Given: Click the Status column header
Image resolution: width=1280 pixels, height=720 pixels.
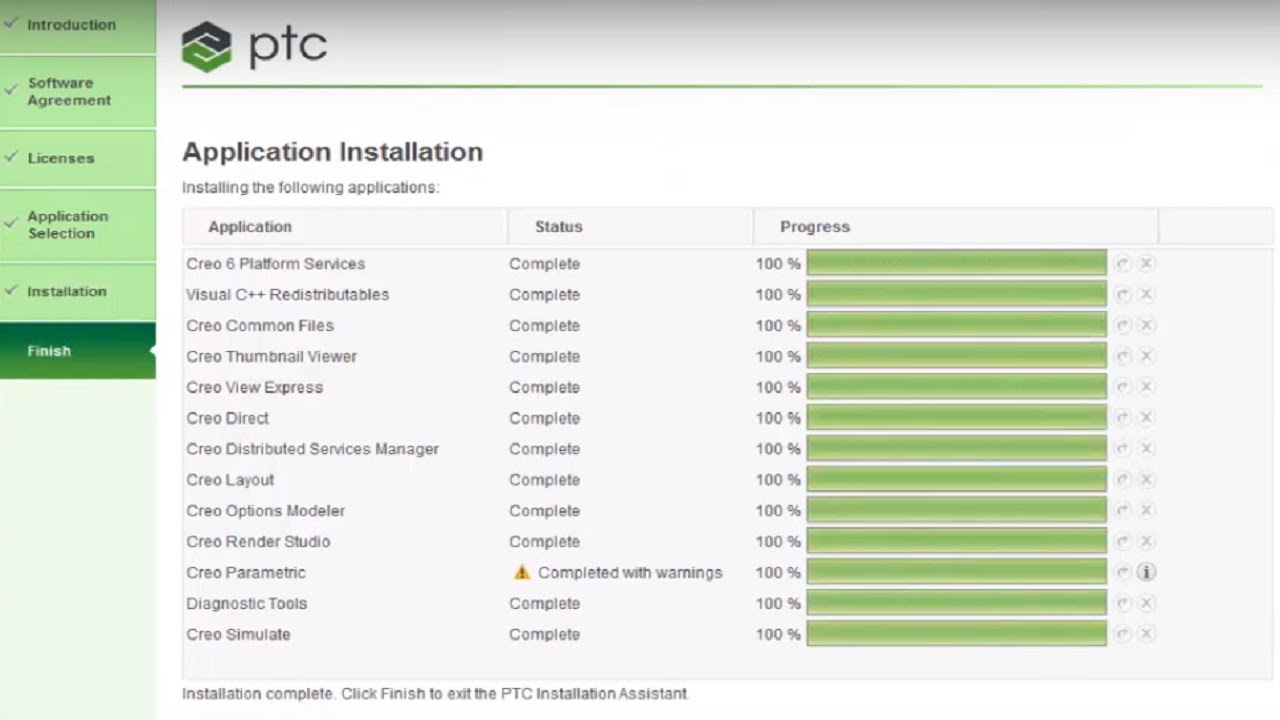Looking at the screenshot, I should (x=630, y=227).
